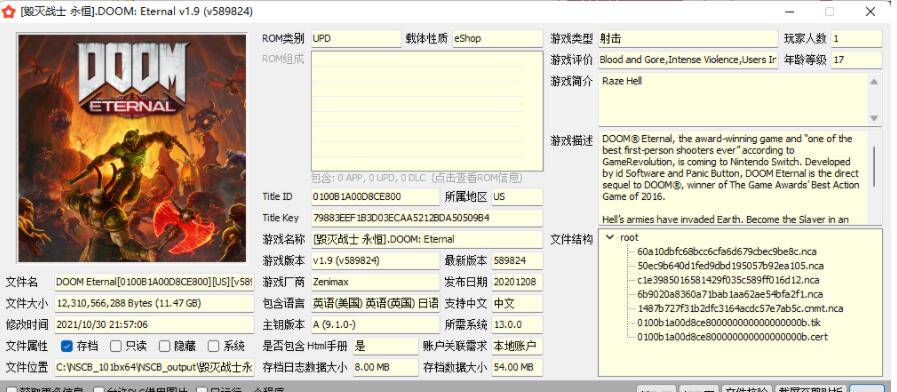The width and height of the screenshot is (897, 392).
Task: Enable the 隐藏 hidden checkbox
Action: (165, 346)
